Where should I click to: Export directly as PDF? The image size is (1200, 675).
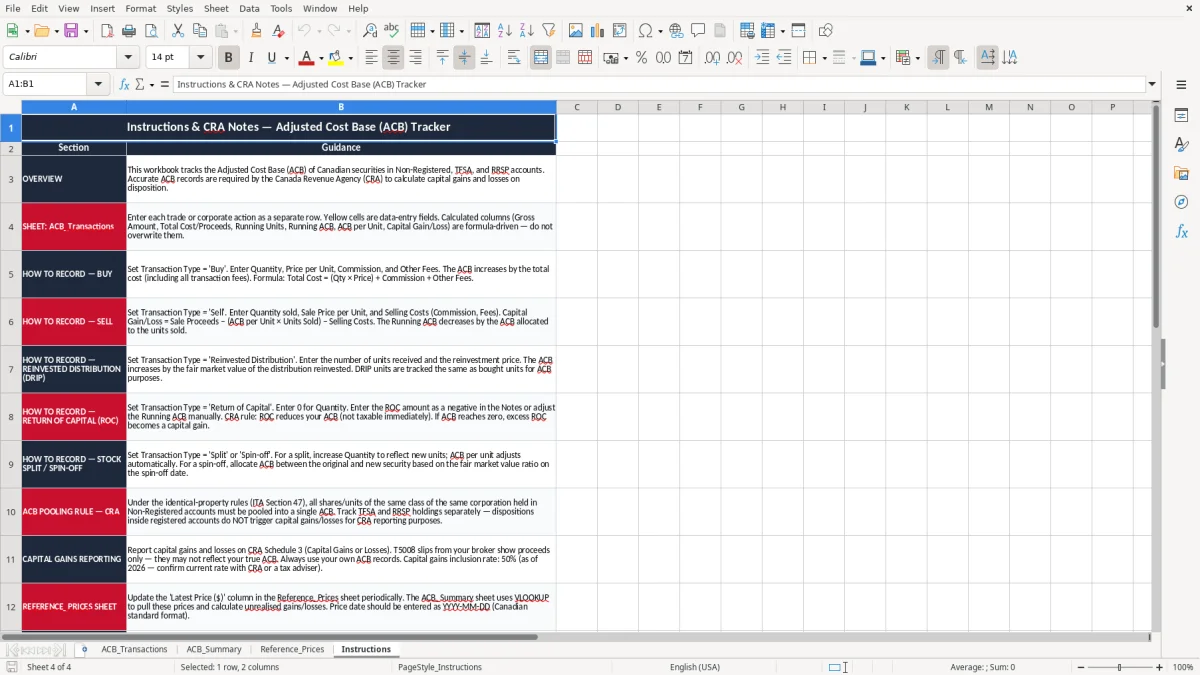point(108,31)
